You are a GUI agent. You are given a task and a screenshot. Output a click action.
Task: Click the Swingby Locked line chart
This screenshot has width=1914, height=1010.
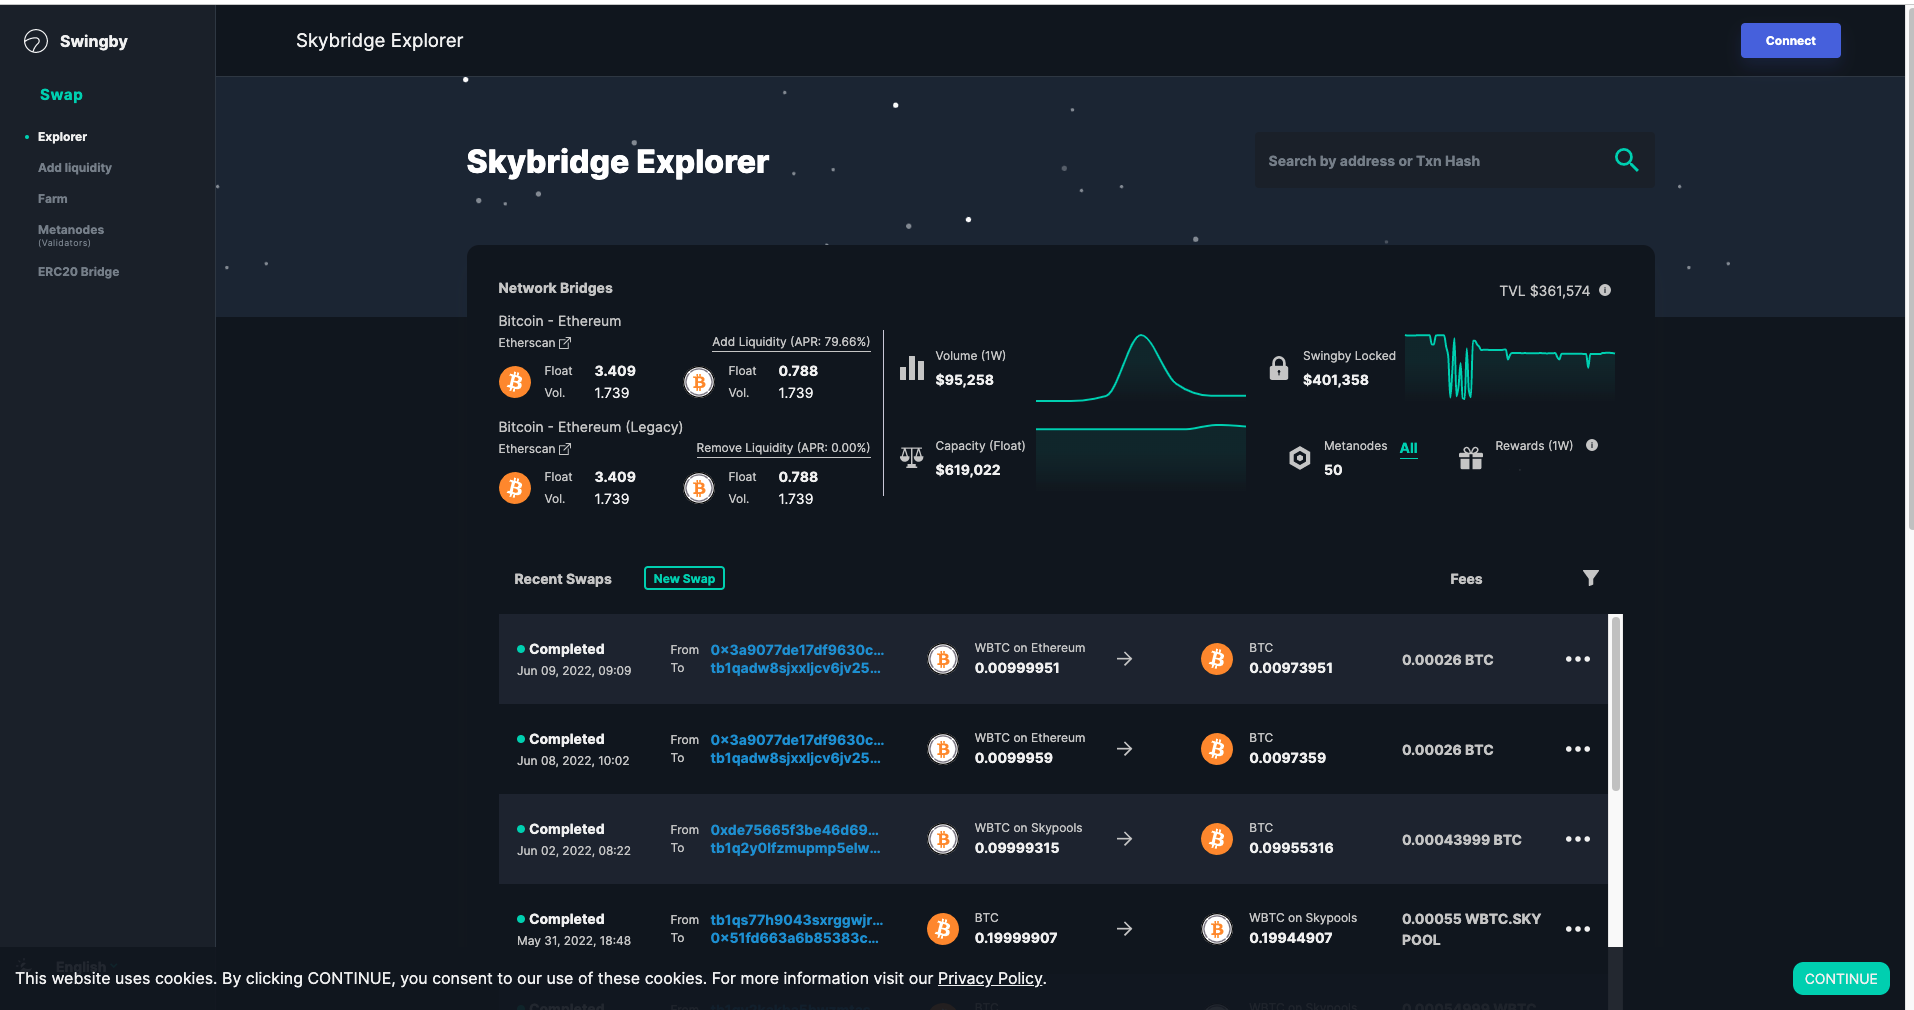pyautogui.click(x=1510, y=366)
